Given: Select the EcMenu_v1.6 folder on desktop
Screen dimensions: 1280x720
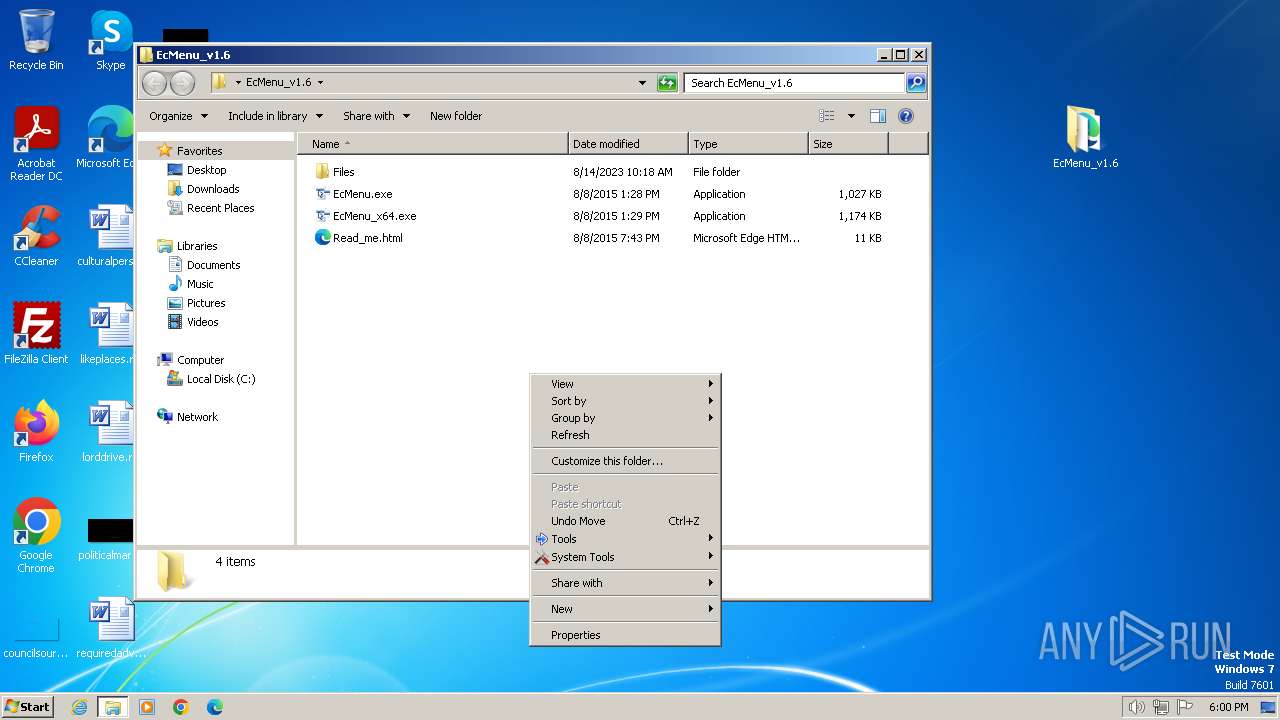Looking at the screenshot, I should coord(1085,137).
